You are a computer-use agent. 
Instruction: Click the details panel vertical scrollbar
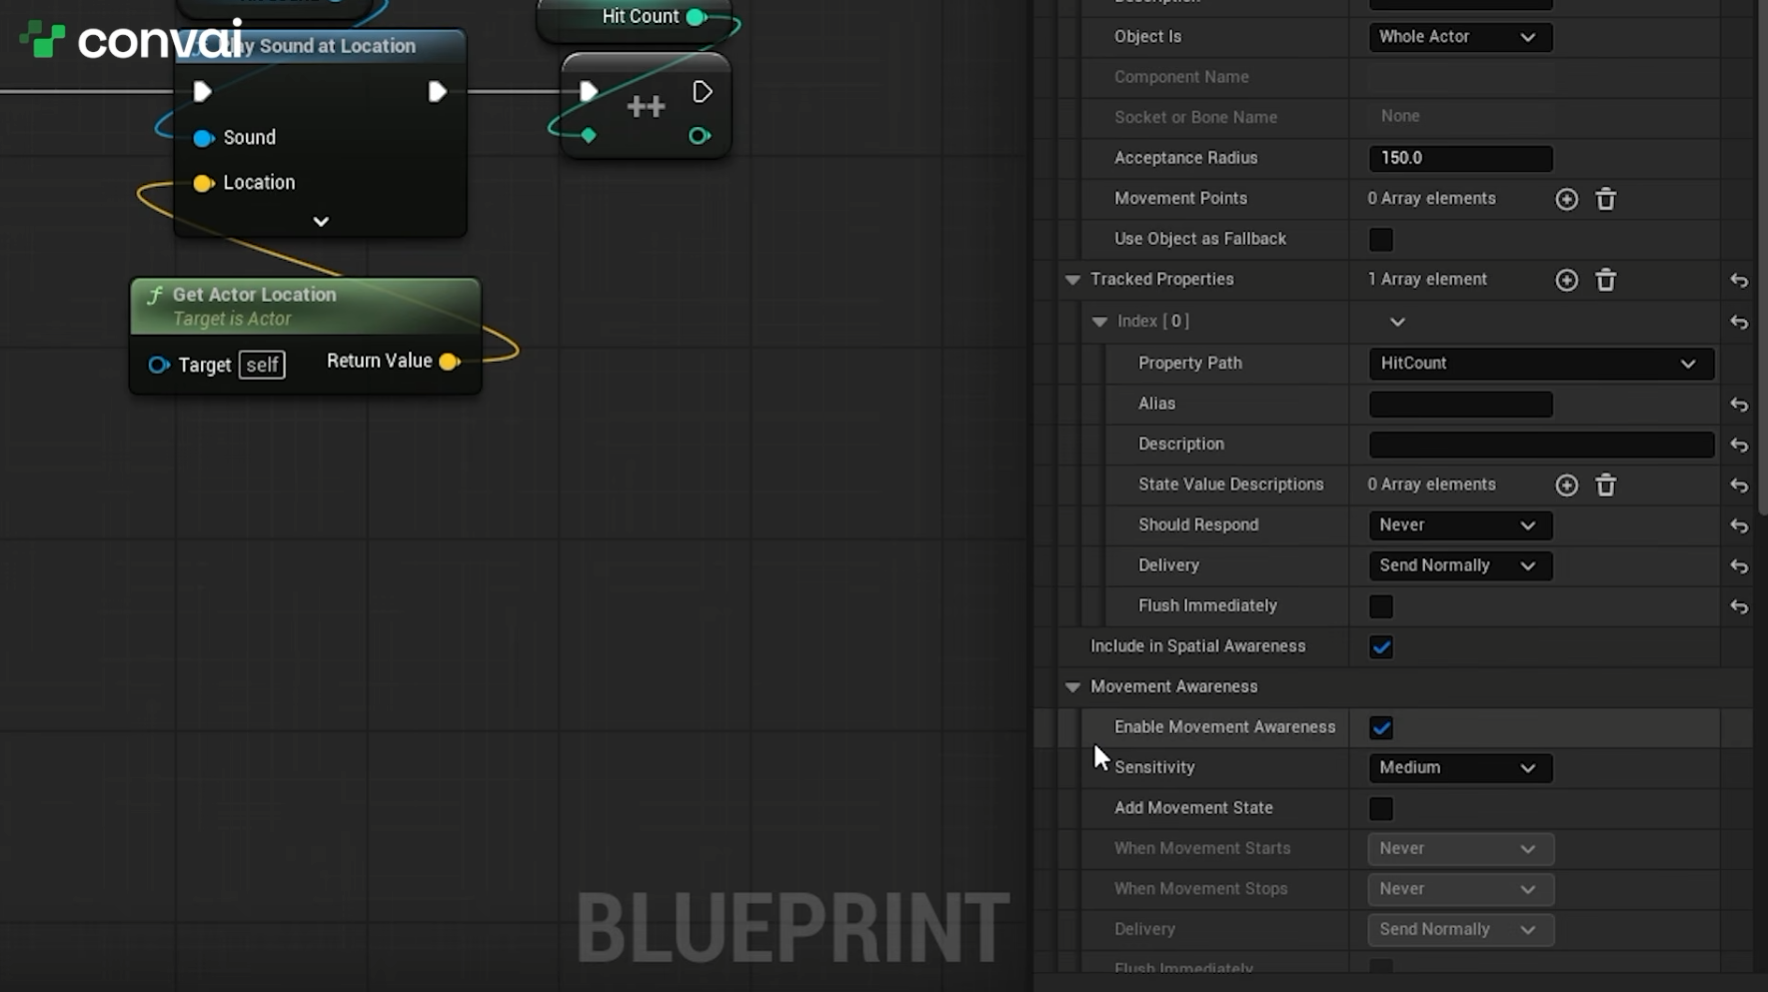1761,260
